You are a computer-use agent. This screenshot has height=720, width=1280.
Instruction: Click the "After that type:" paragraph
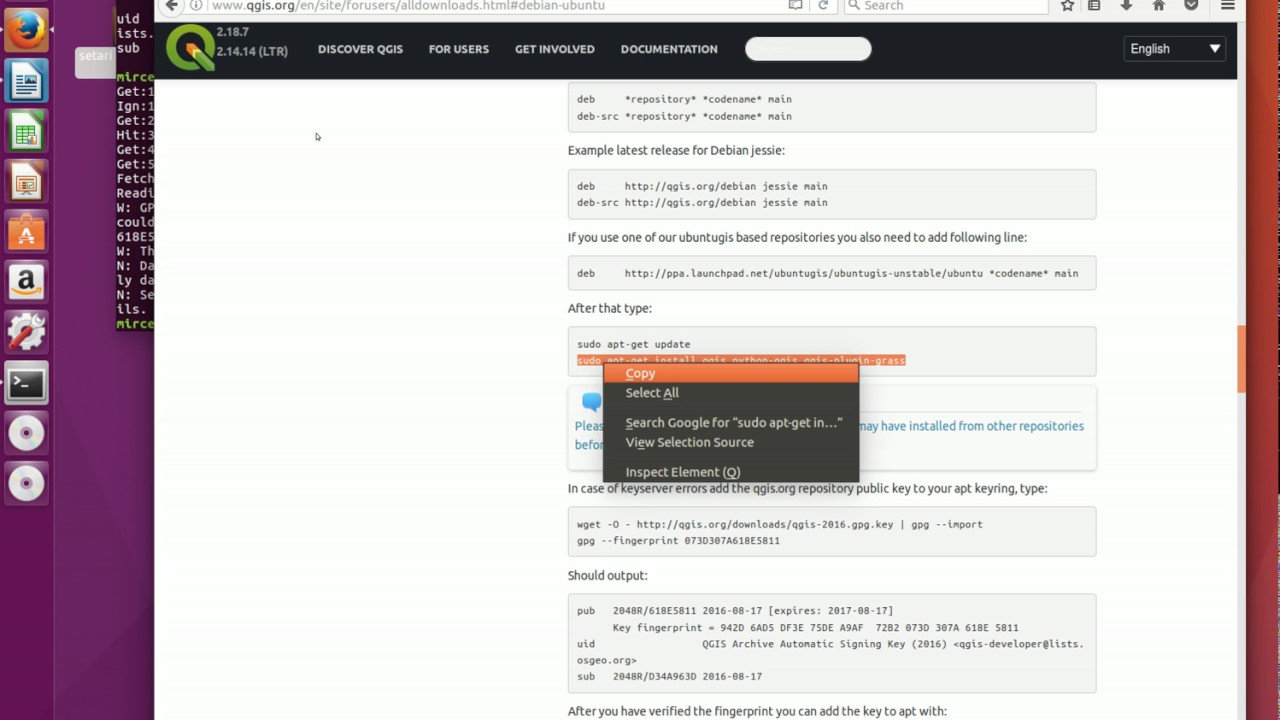[x=609, y=308]
